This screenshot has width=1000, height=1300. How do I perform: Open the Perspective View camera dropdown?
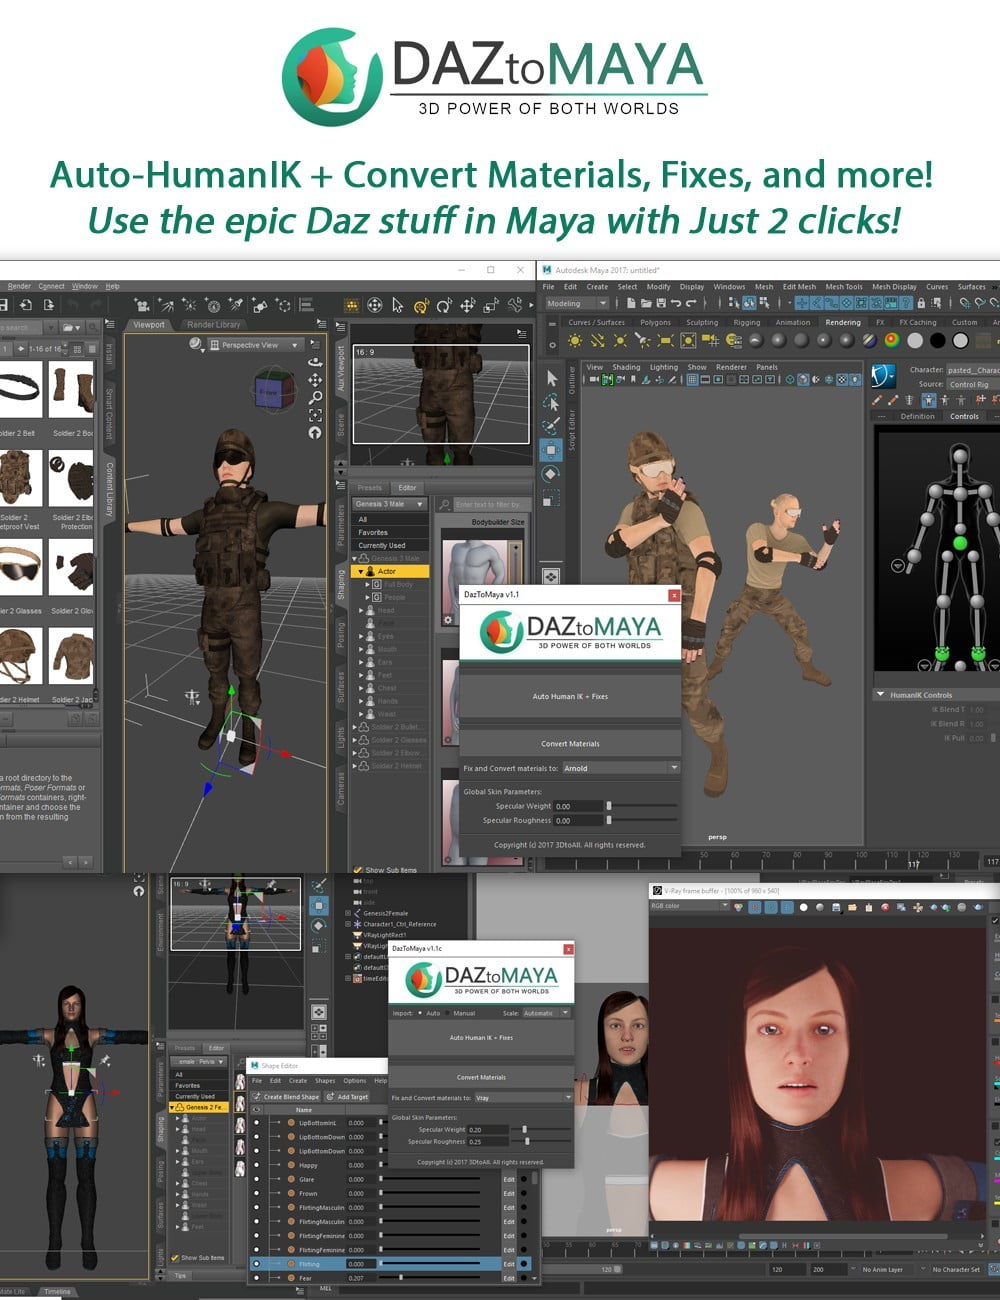point(254,345)
